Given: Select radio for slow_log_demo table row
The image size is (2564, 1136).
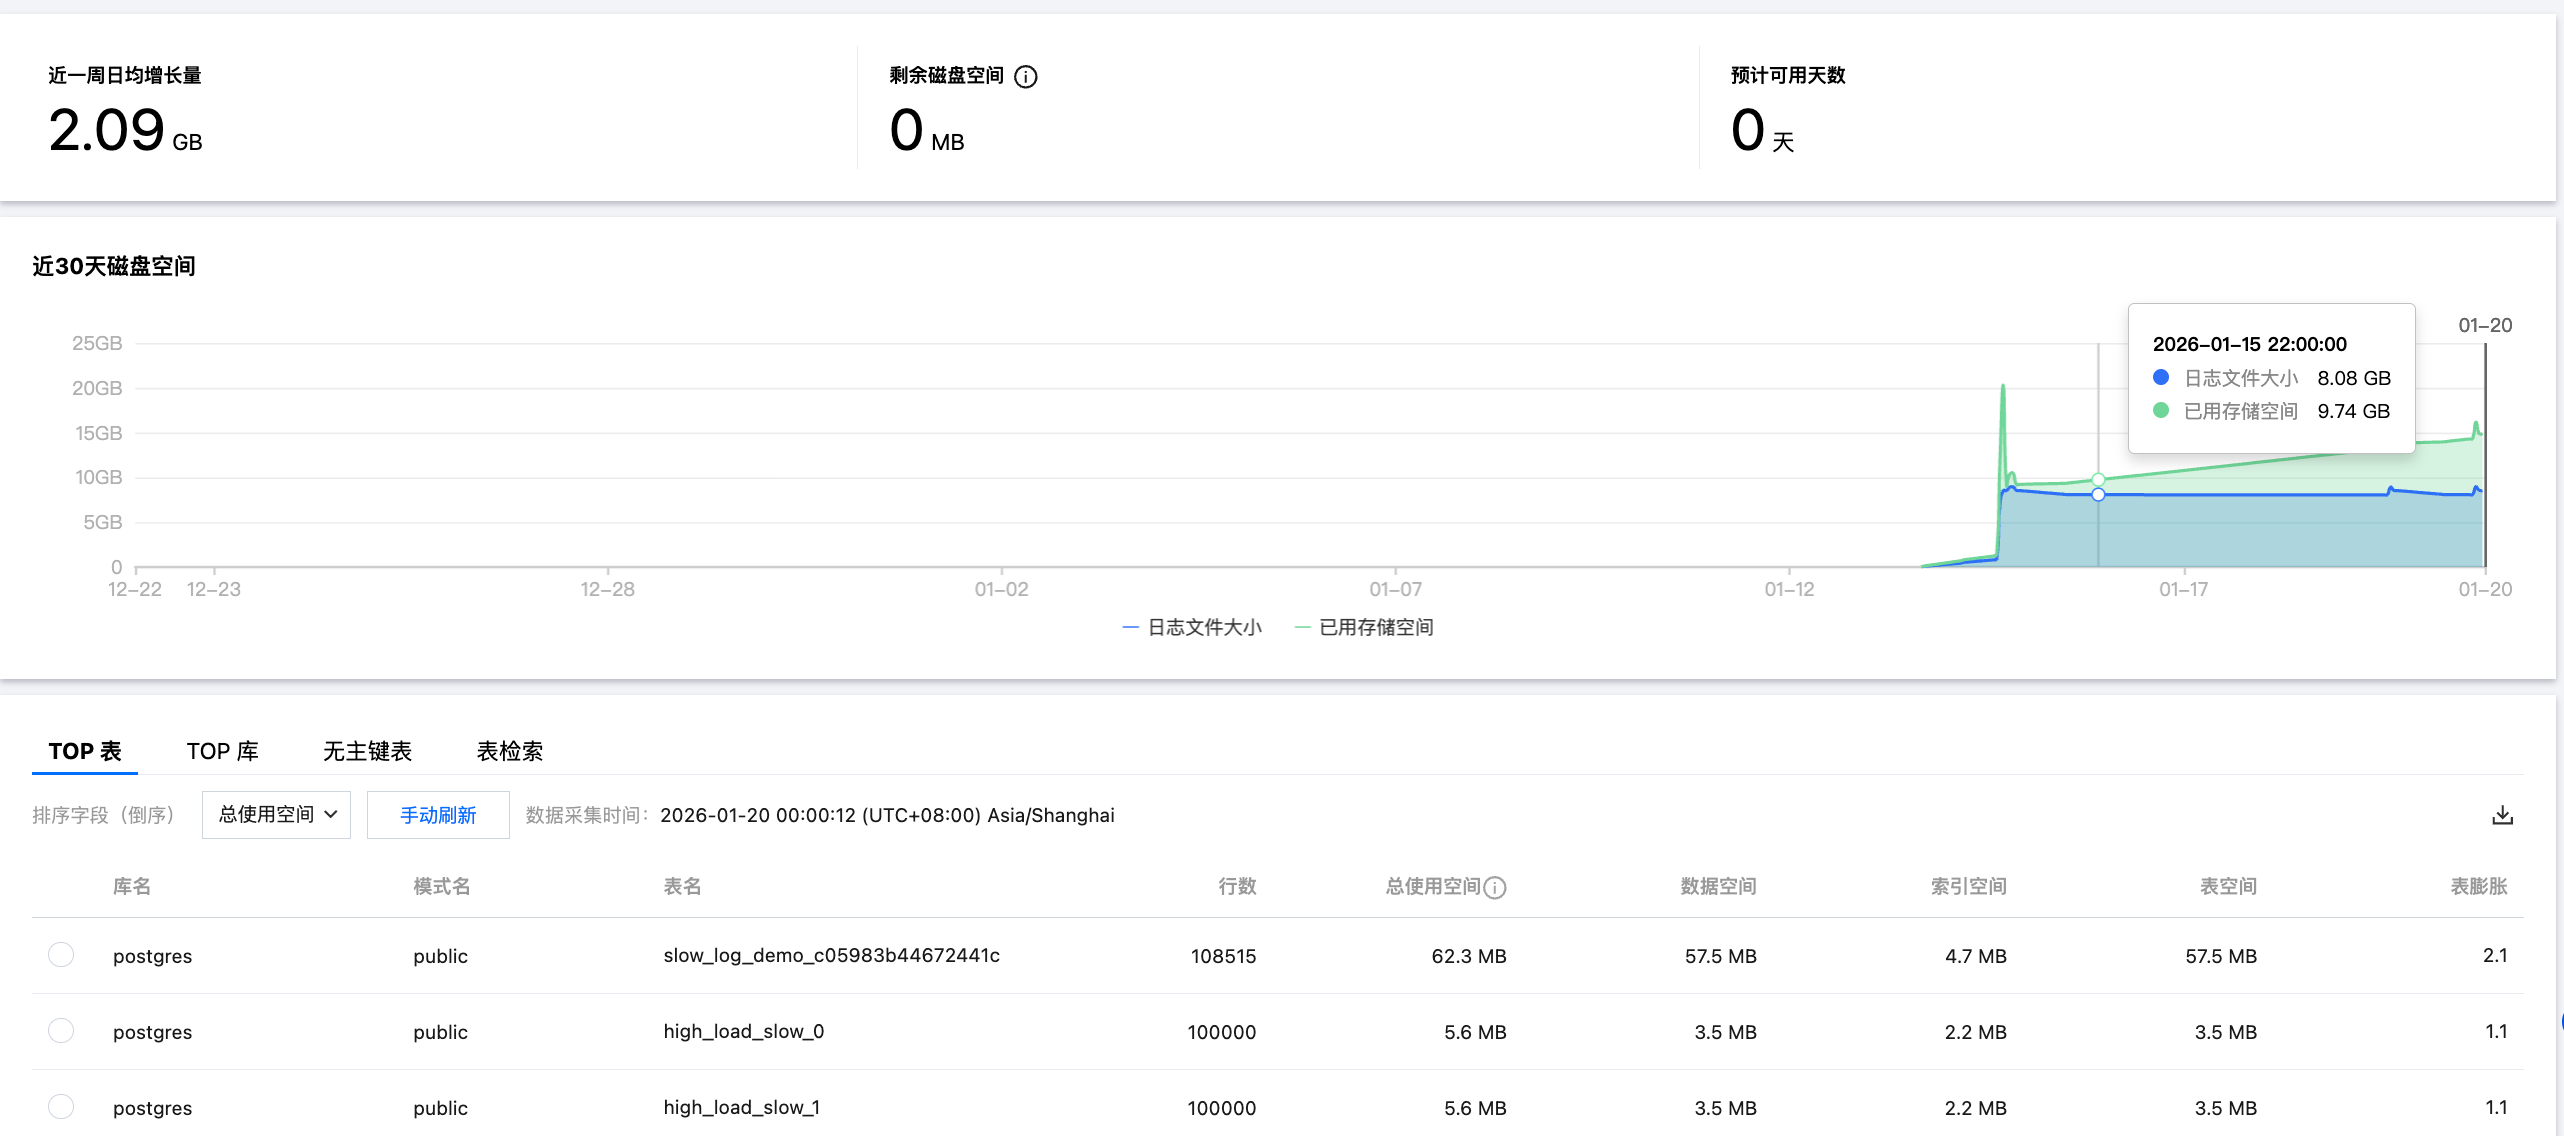Looking at the screenshot, I should pyautogui.click(x=61, y=955).
